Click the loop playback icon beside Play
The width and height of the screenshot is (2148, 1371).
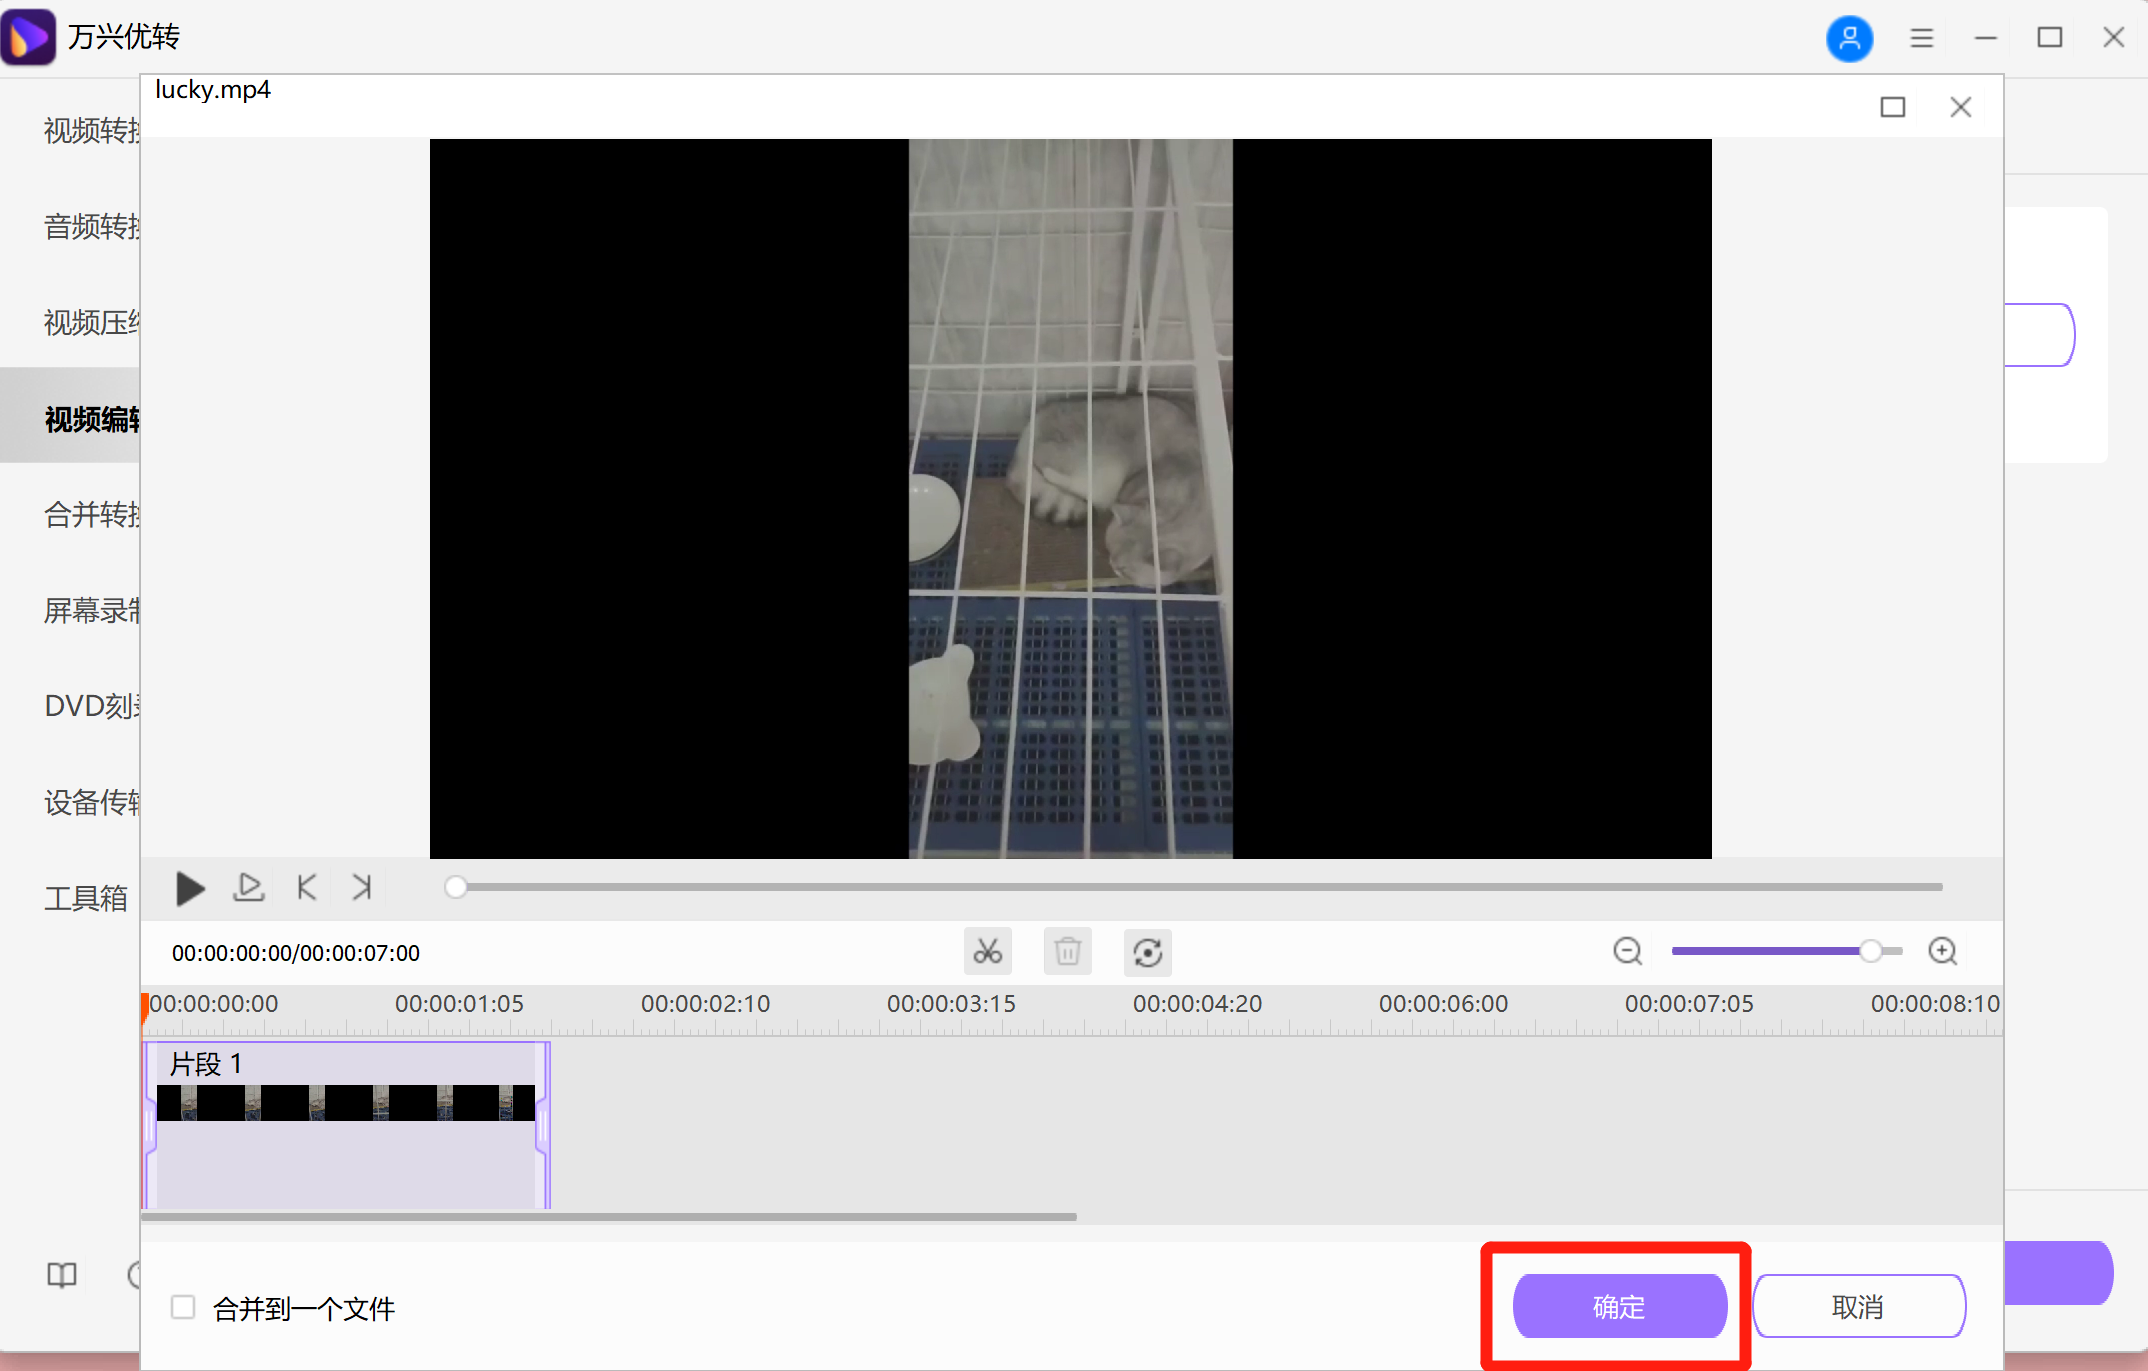point(248,887)
